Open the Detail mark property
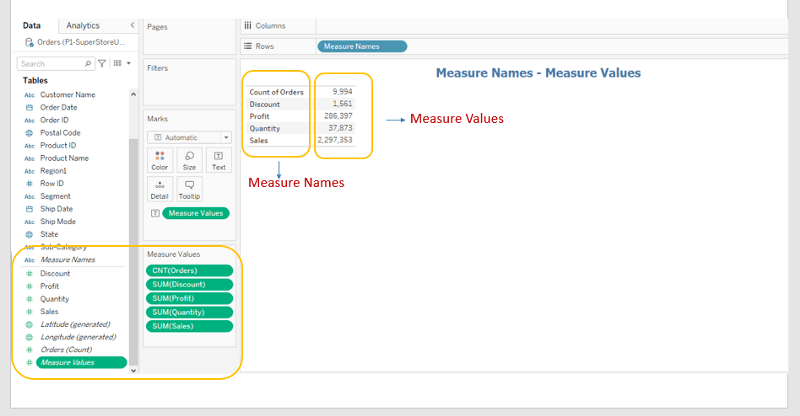This screenshot has height=416, width=800. pos(160,190)
